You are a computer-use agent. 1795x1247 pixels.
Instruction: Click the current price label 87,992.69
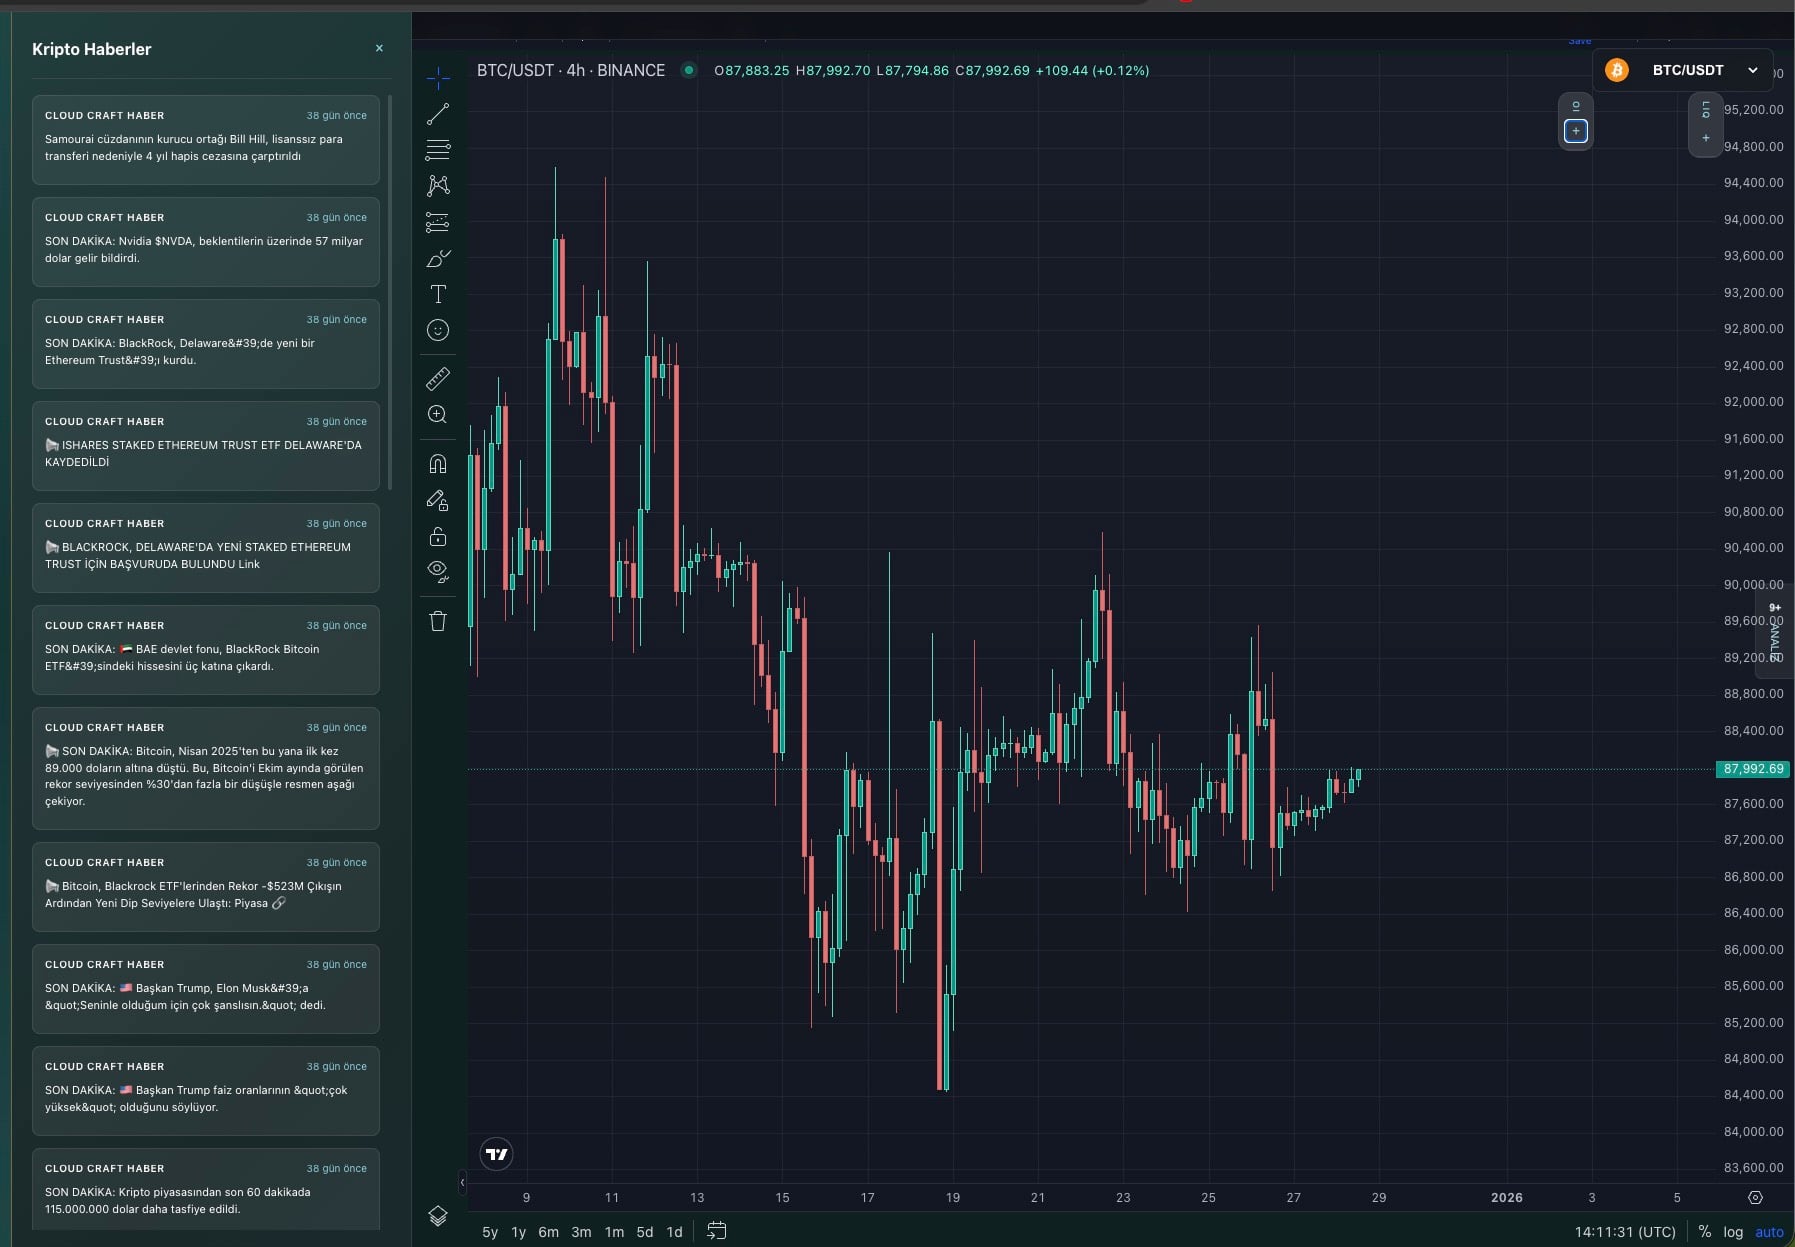[1753, 769]
